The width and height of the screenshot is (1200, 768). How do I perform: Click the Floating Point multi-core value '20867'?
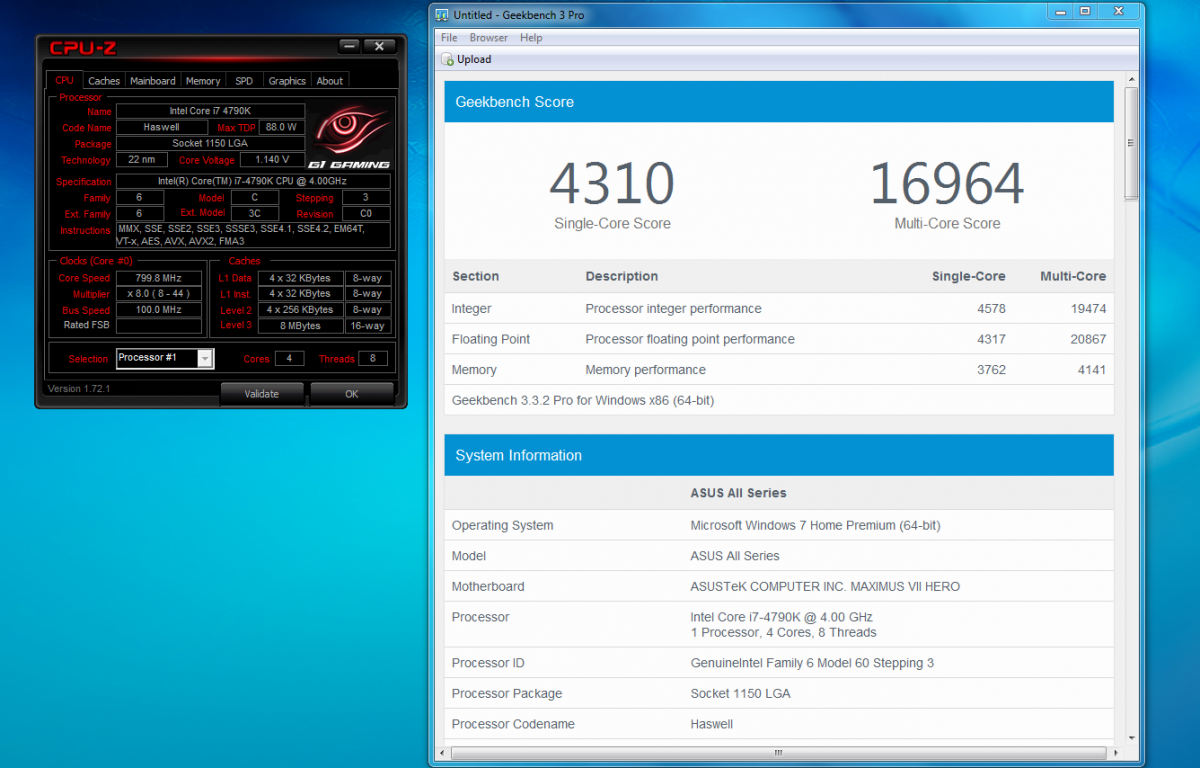(1087, 339)
